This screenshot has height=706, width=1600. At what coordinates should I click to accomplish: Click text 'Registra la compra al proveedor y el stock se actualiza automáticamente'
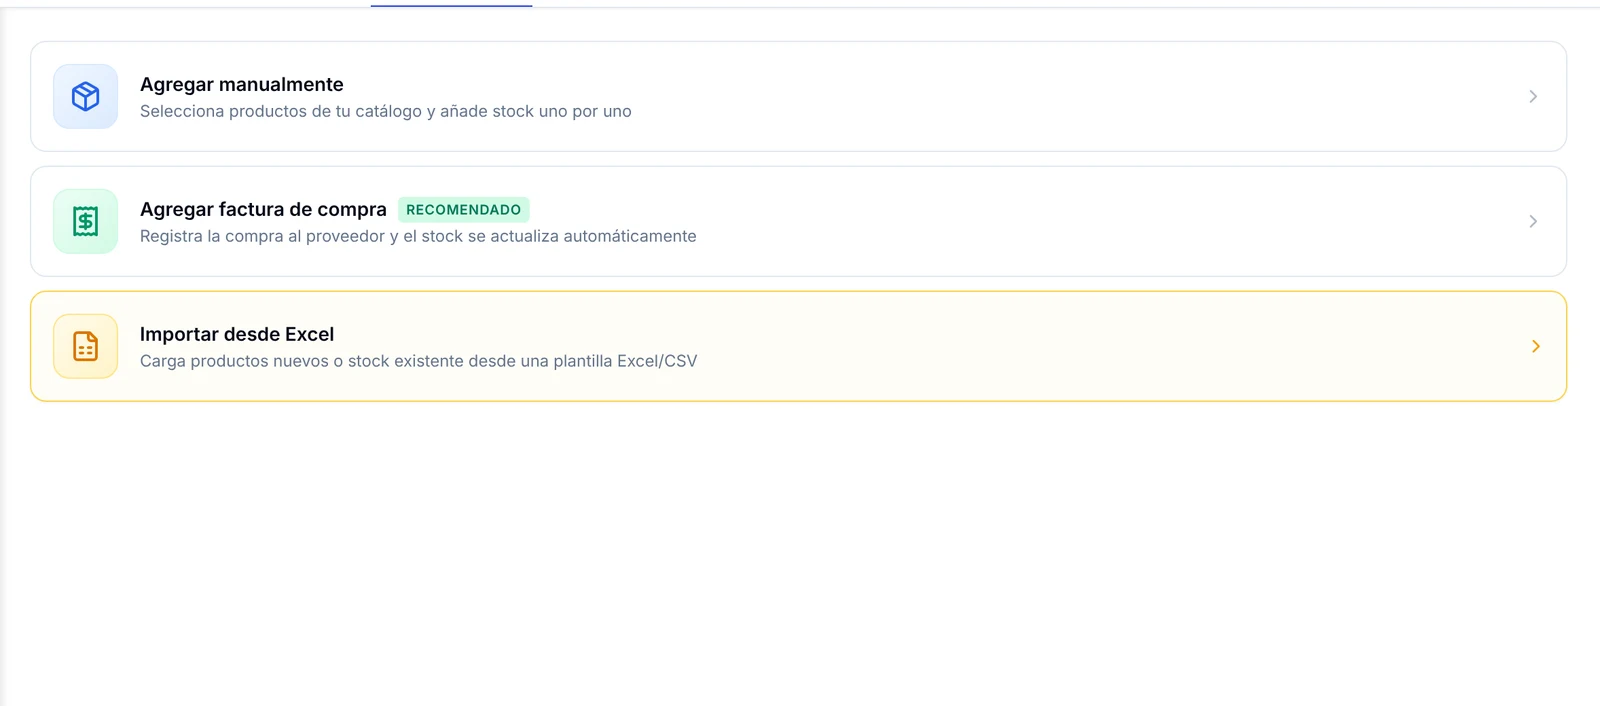tap(418, 236)
